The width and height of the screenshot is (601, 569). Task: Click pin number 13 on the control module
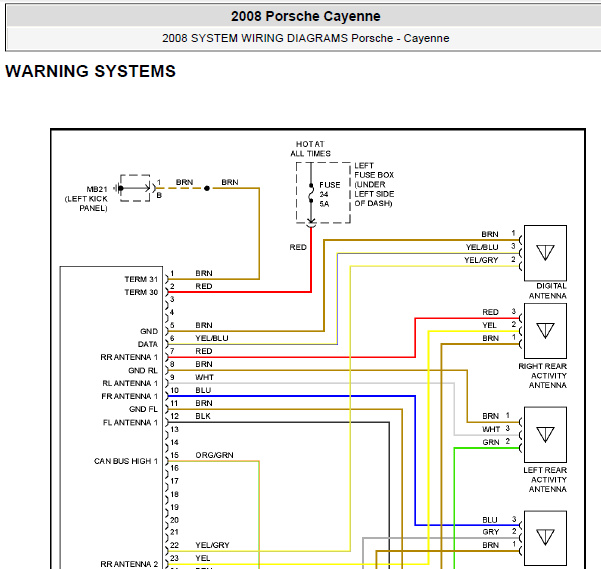click(x=175, y=429)
